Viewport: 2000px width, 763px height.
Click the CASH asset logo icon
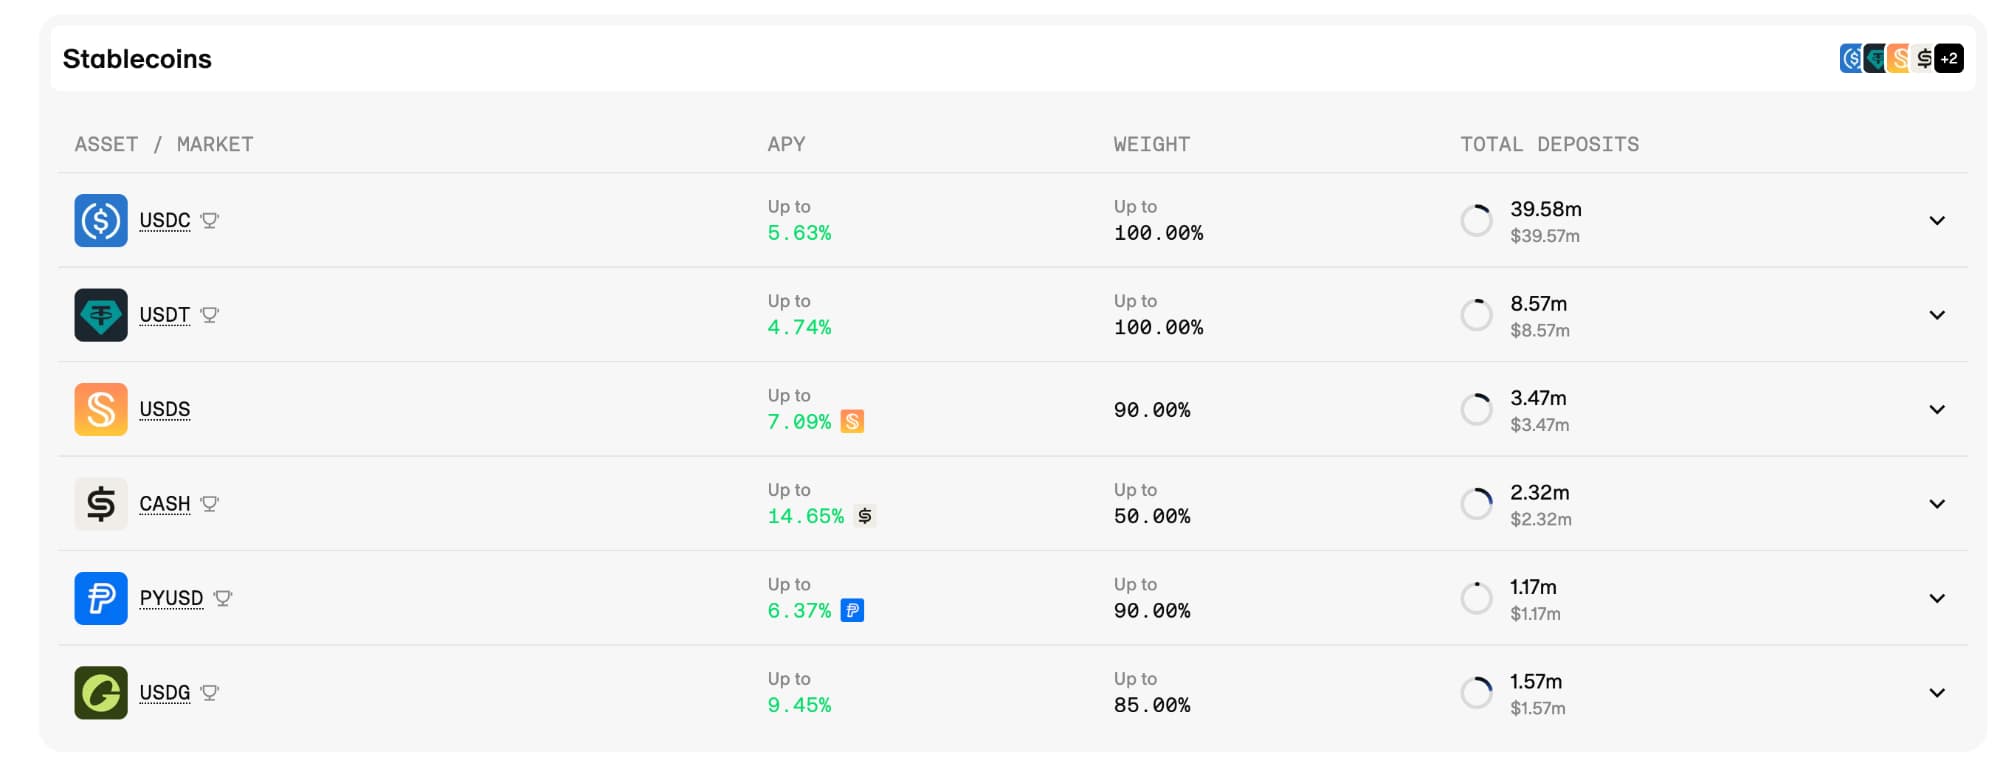pos(101,504)
